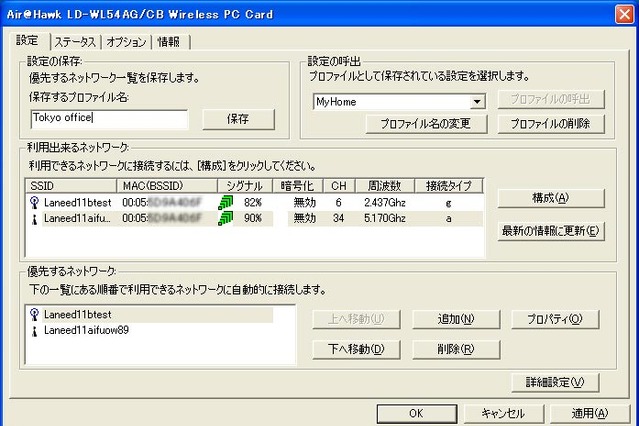Click the キャンセル button
Viewport: 639px width, 426px height.
pos(504,413)
